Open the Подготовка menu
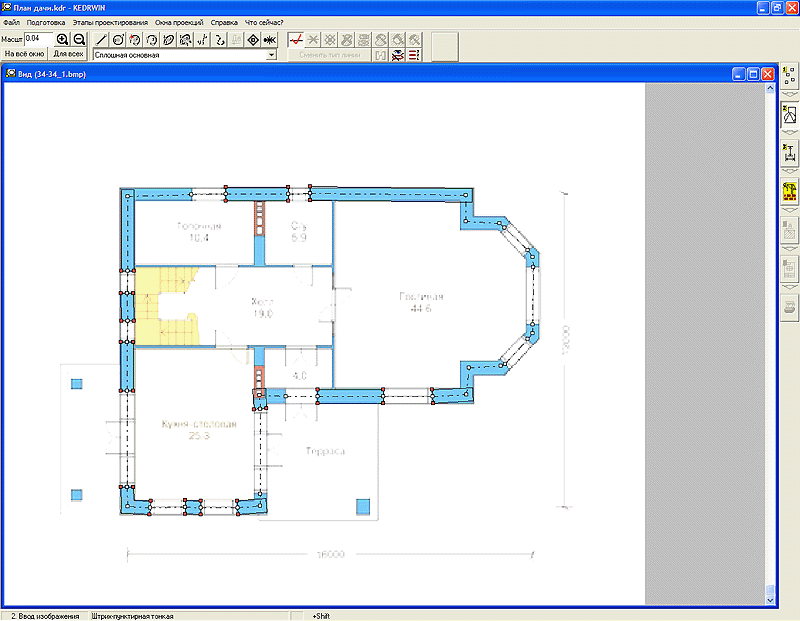800x621 pixels. pyautogui.click(x=46, y=22)
